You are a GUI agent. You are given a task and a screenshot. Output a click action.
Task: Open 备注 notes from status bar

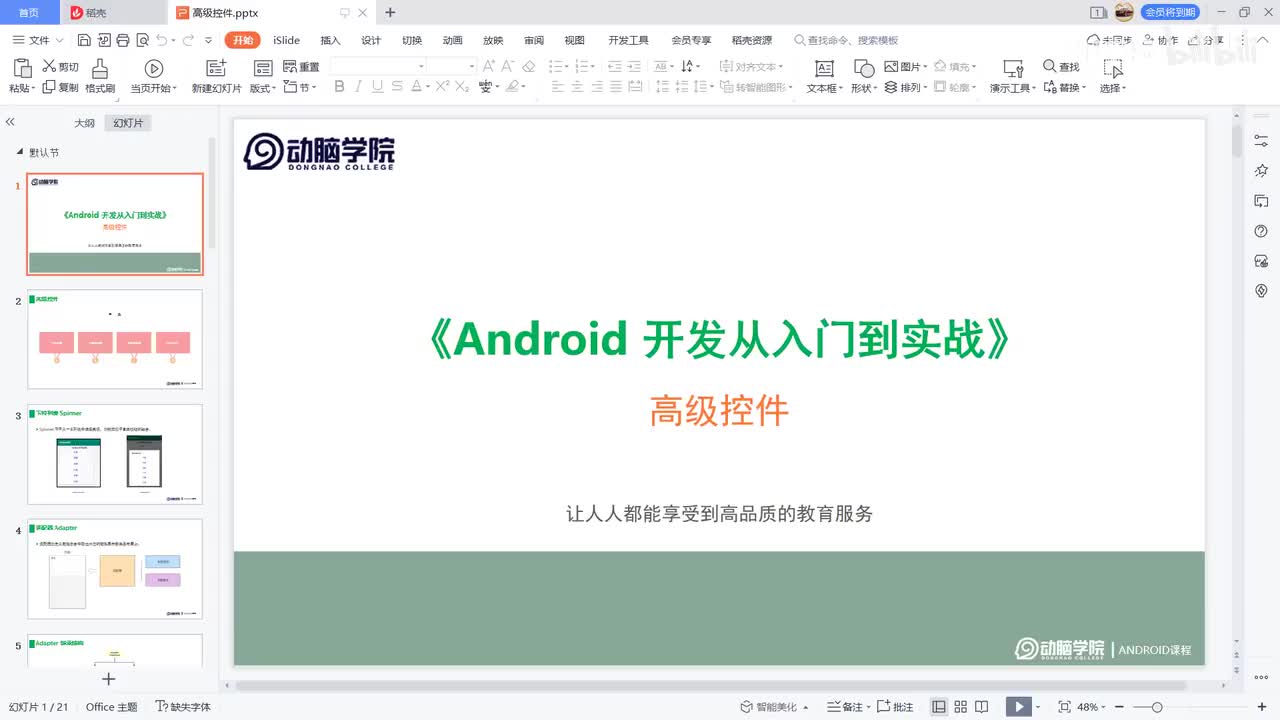(x=846, y=707)
